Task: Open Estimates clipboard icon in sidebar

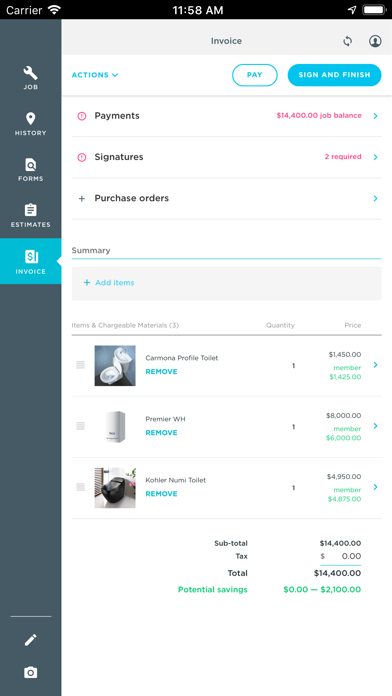Action: (31, 210)
